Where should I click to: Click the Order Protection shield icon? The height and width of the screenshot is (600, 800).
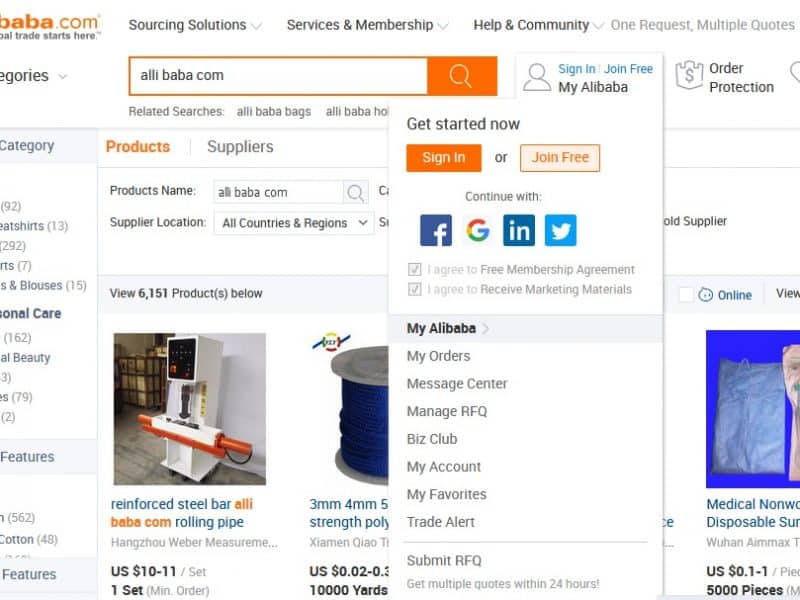pyautogui.click(x=689, y=75)
